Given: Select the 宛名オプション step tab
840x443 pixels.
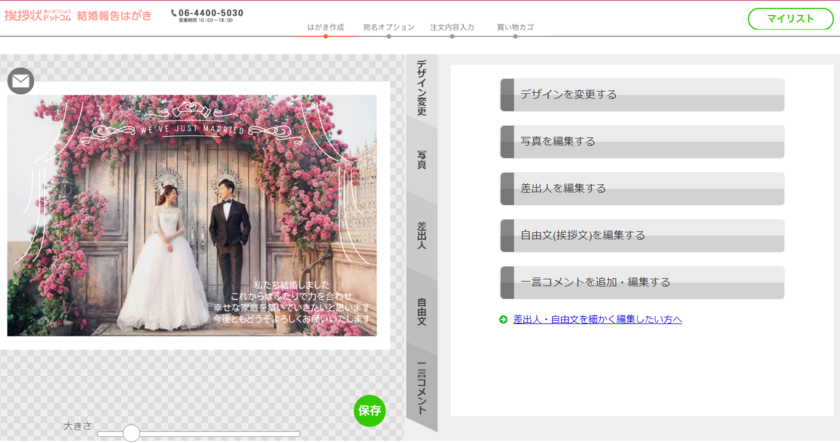Looking at the screenshot, I should coord(388,27).
